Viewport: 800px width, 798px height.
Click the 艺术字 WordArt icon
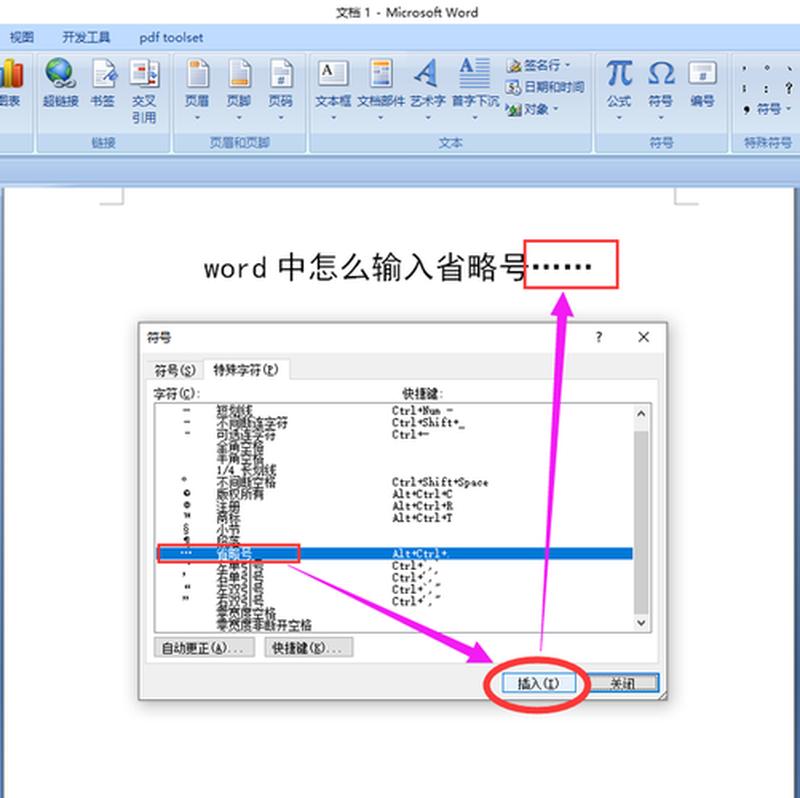click(427, 73)
